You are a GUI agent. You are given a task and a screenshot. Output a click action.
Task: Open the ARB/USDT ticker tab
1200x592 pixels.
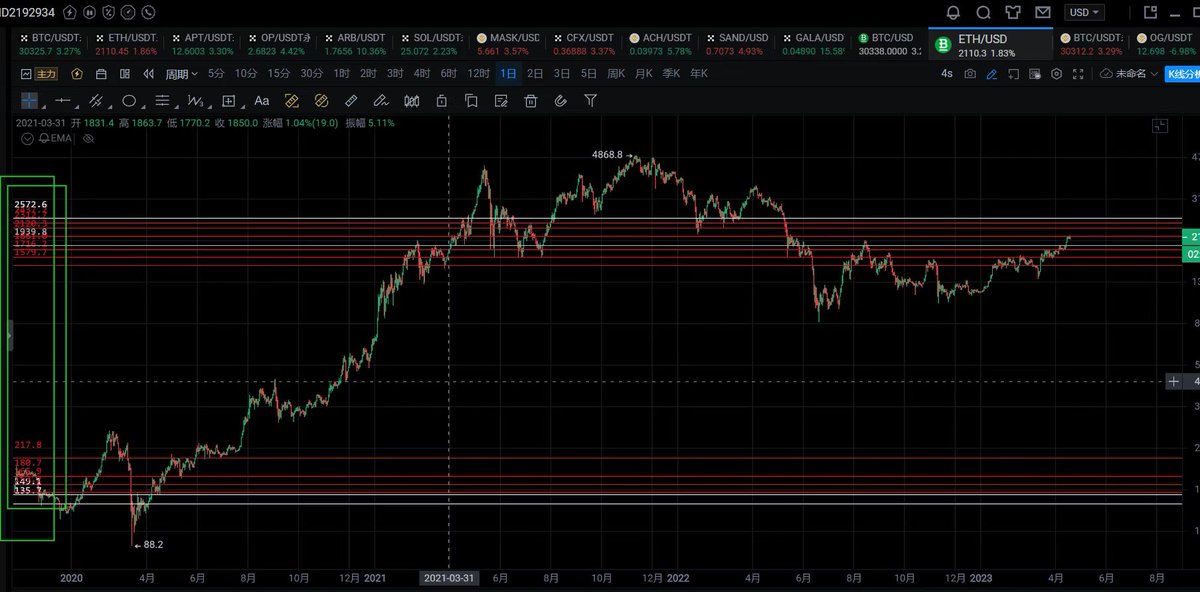click(358, 44)
